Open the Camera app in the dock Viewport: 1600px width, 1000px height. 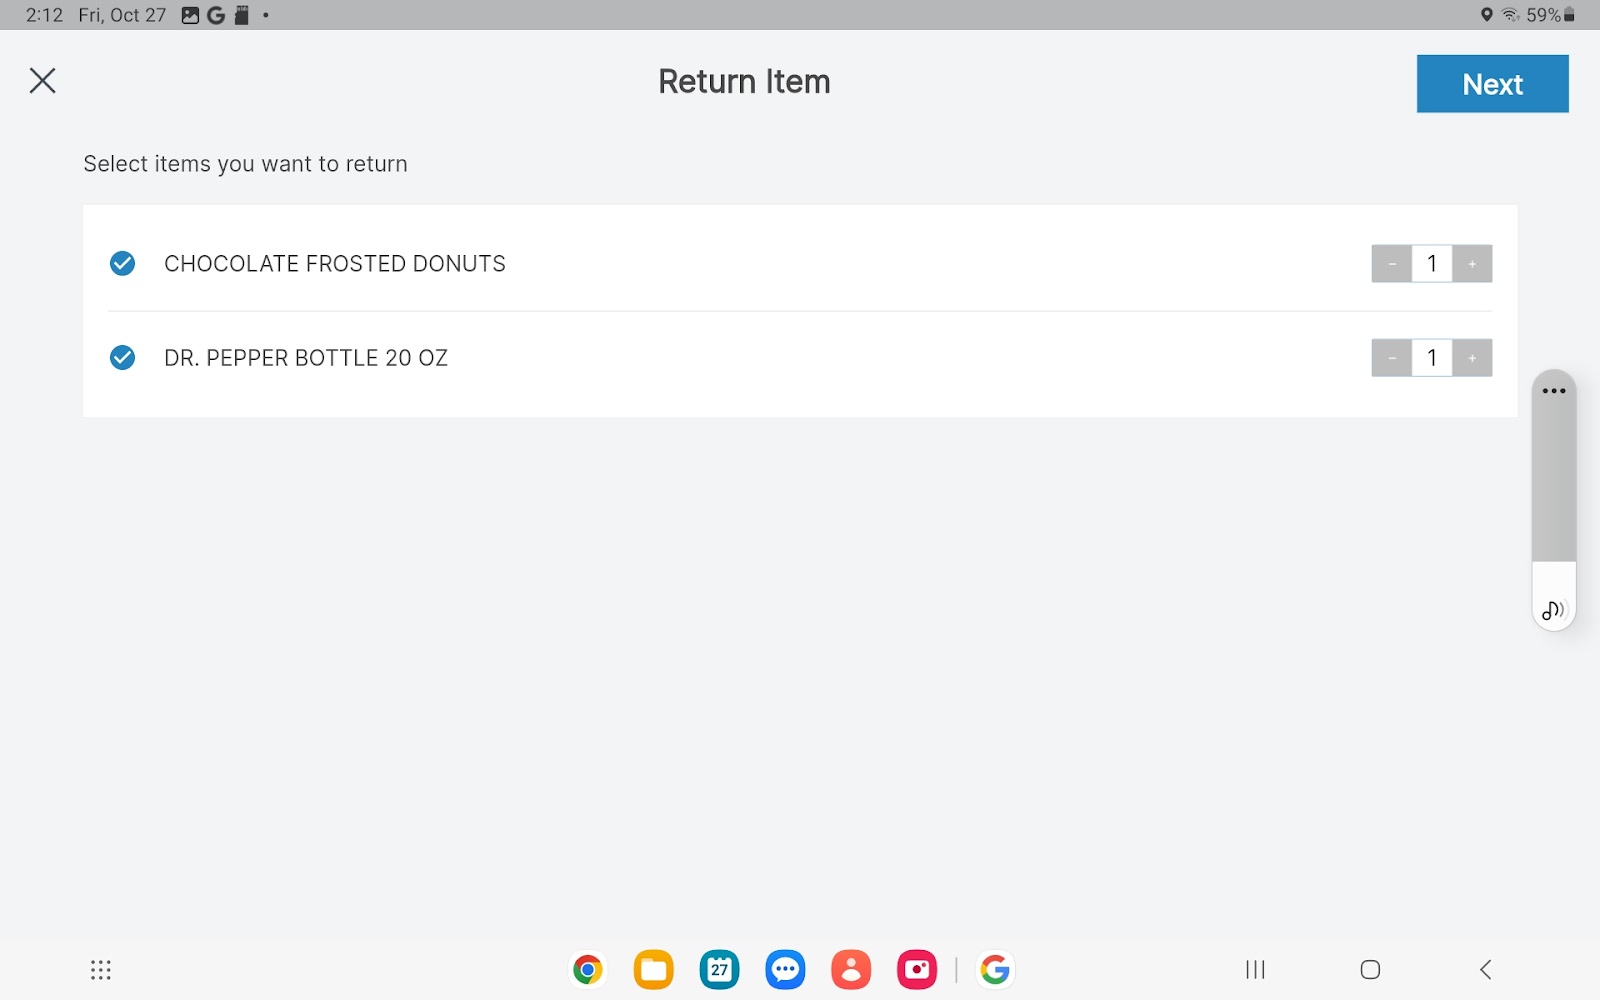(916, 969)
